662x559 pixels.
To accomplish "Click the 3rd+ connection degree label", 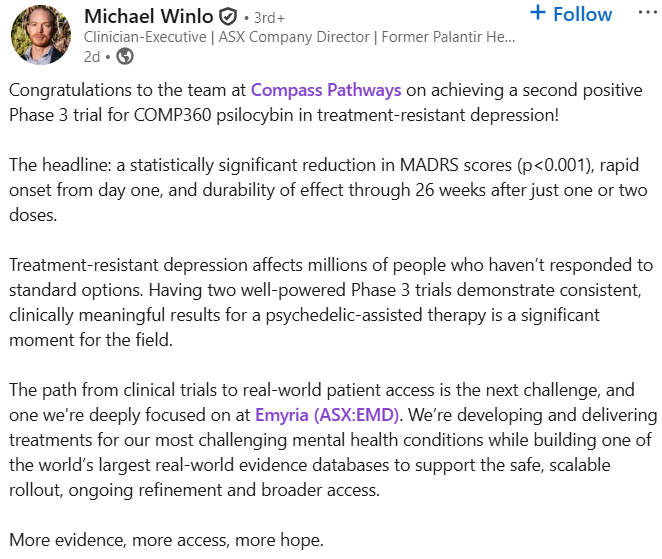I will 266,17.
